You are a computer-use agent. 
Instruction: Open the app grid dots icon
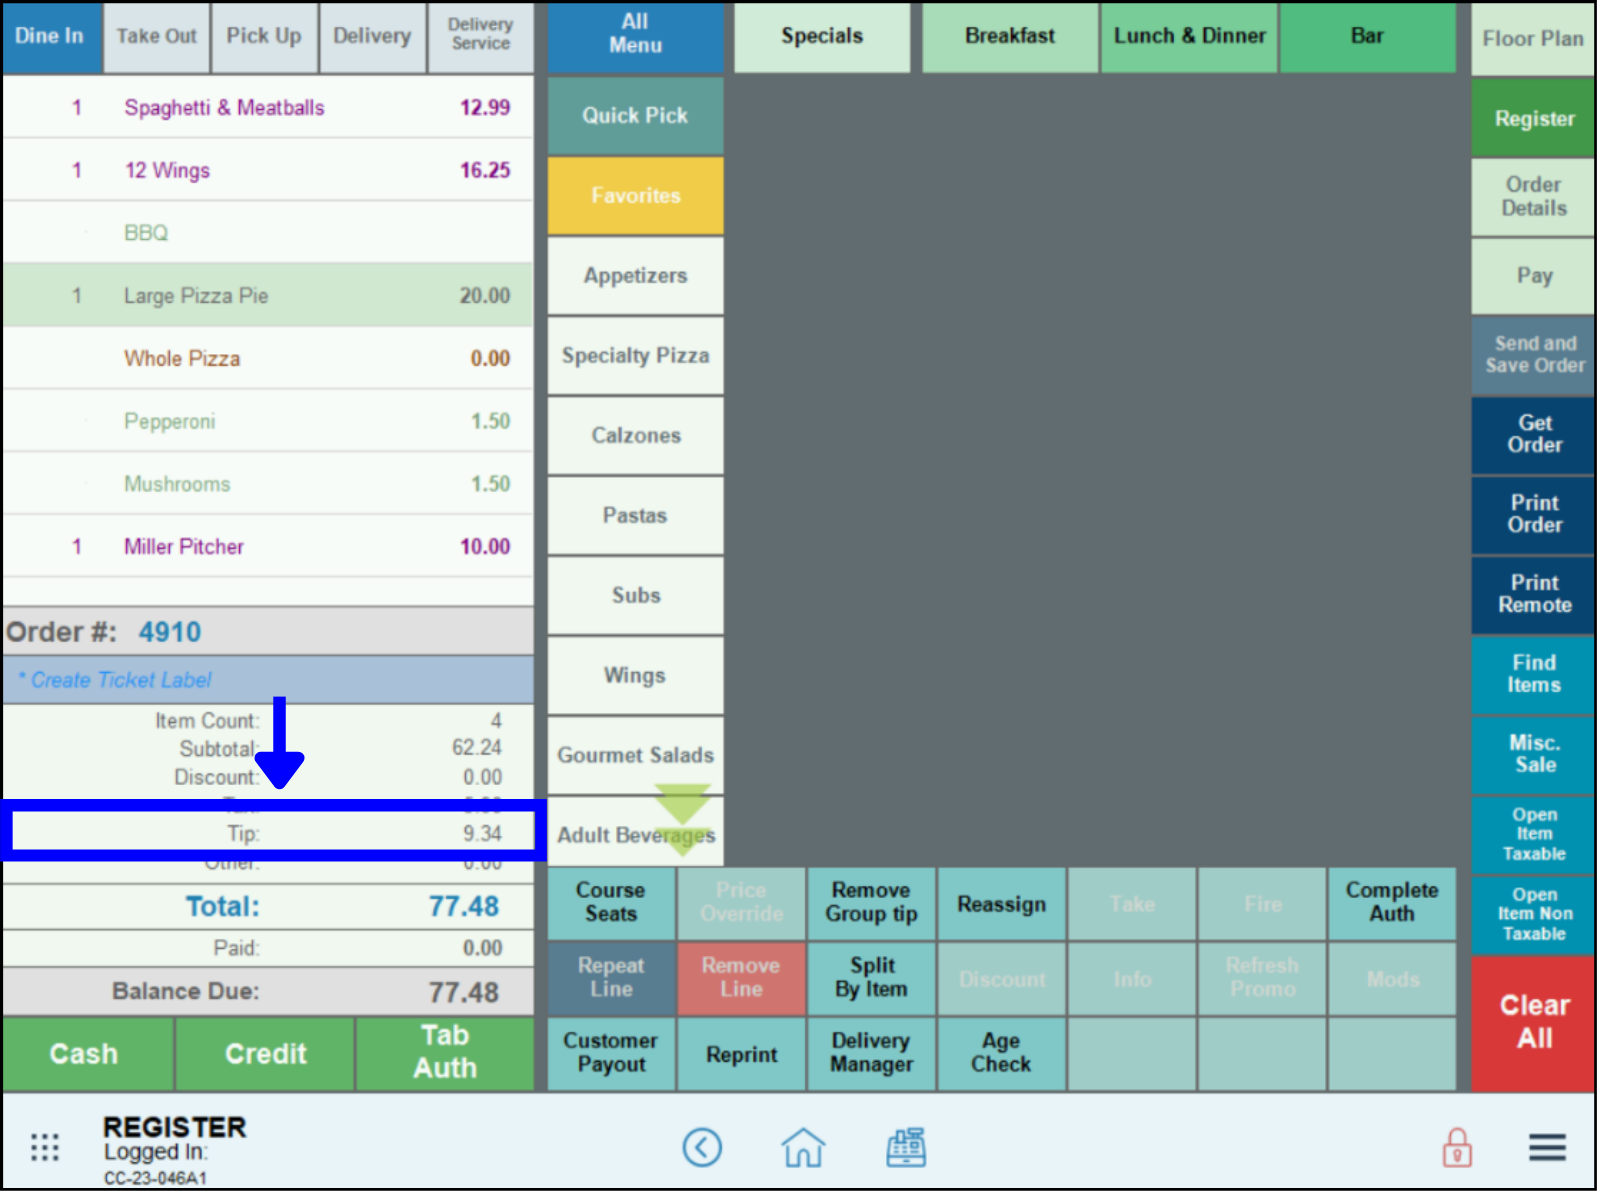45,1148
